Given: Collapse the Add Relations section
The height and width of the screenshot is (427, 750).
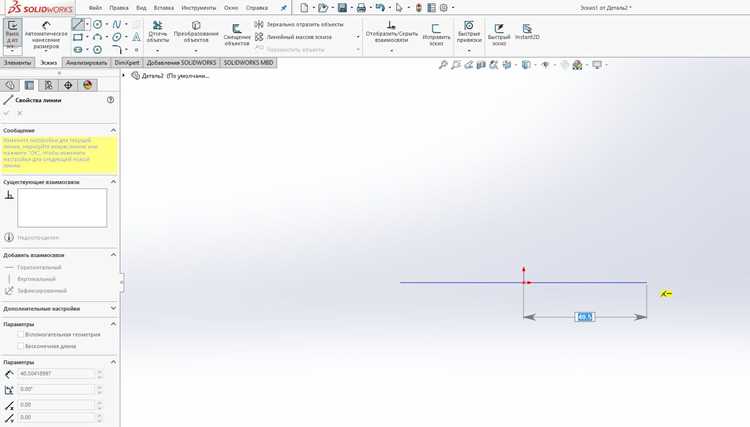Looking at the screenshot, I should (x=113, y=255).
